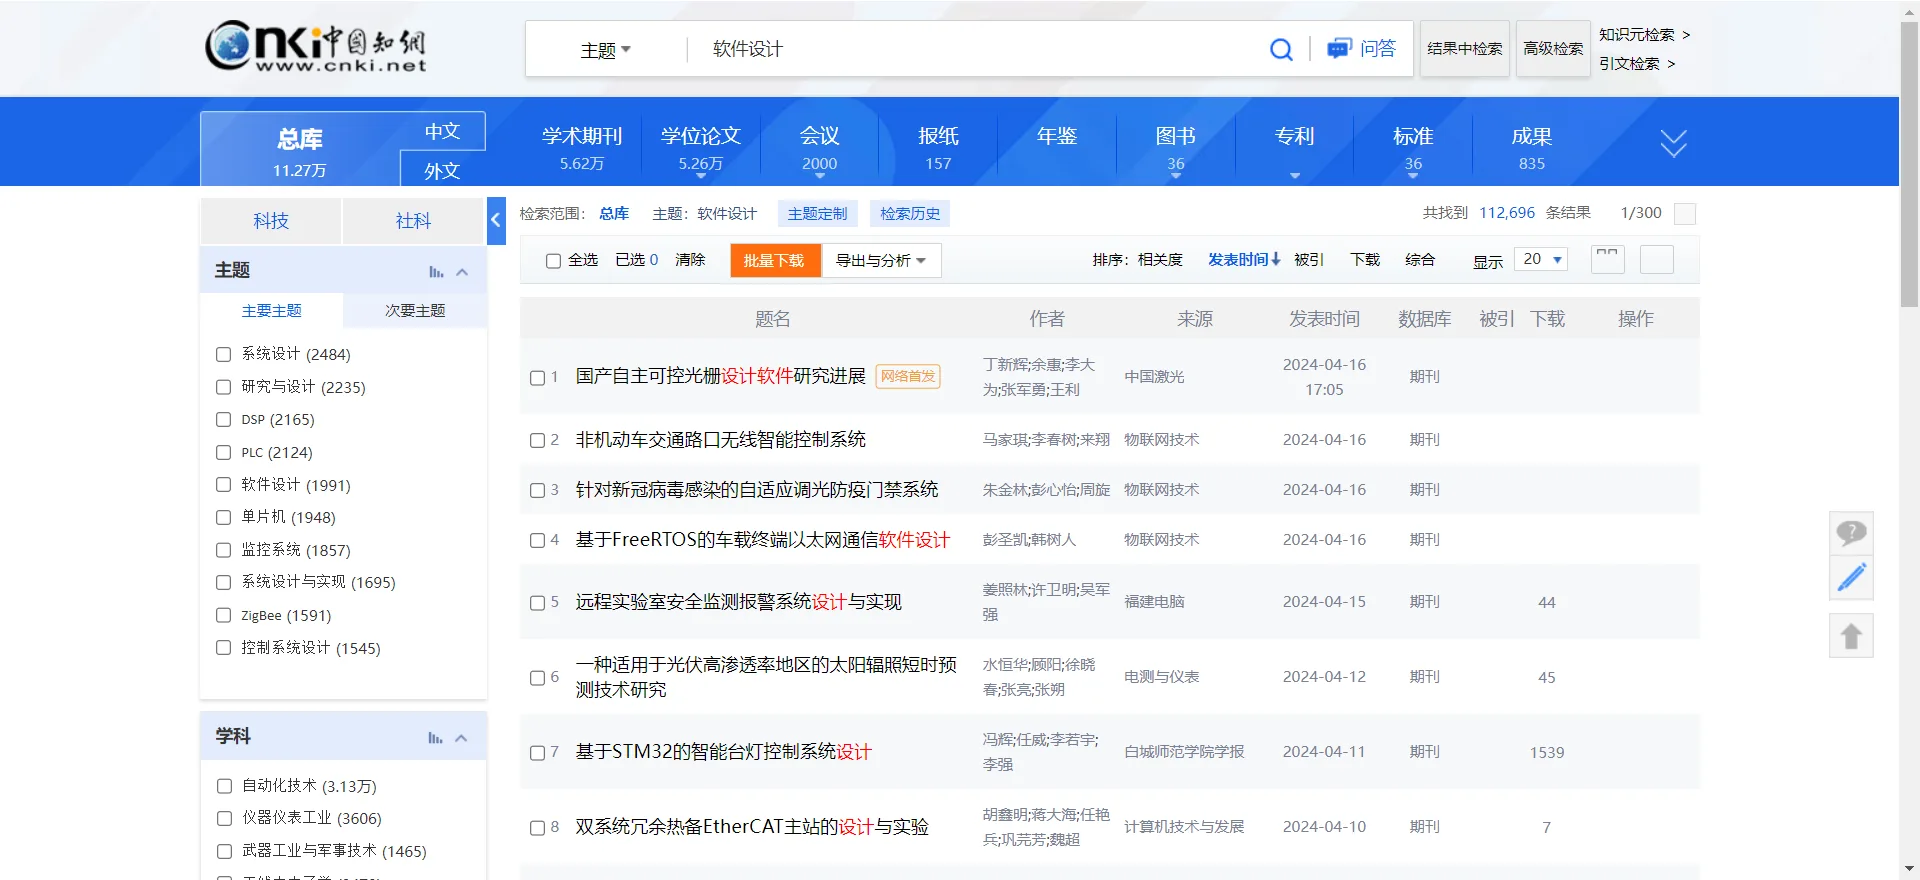Go back to top arrow icon
This screenshot has width=1920, height=880.
point(1851,636)
